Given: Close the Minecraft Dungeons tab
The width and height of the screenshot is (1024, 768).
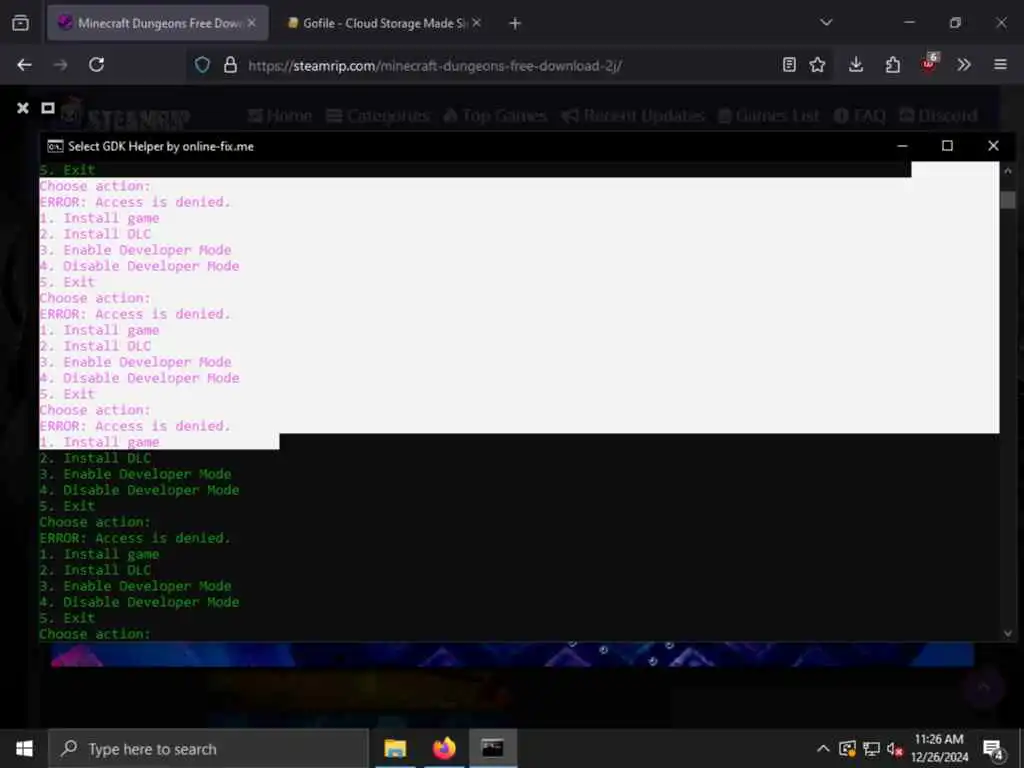Looking at the screenshot, I should (x=252, y=23).
